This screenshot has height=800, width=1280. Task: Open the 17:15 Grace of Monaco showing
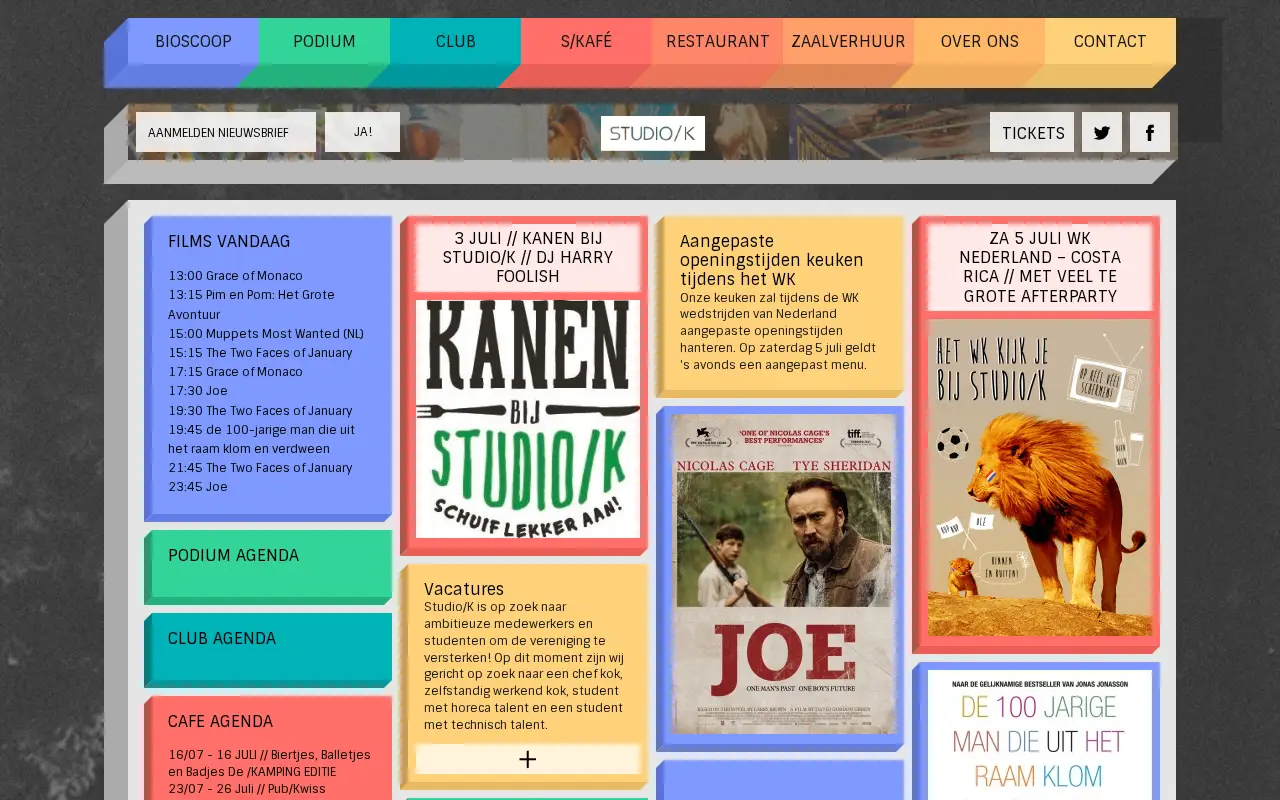(235, 372)
